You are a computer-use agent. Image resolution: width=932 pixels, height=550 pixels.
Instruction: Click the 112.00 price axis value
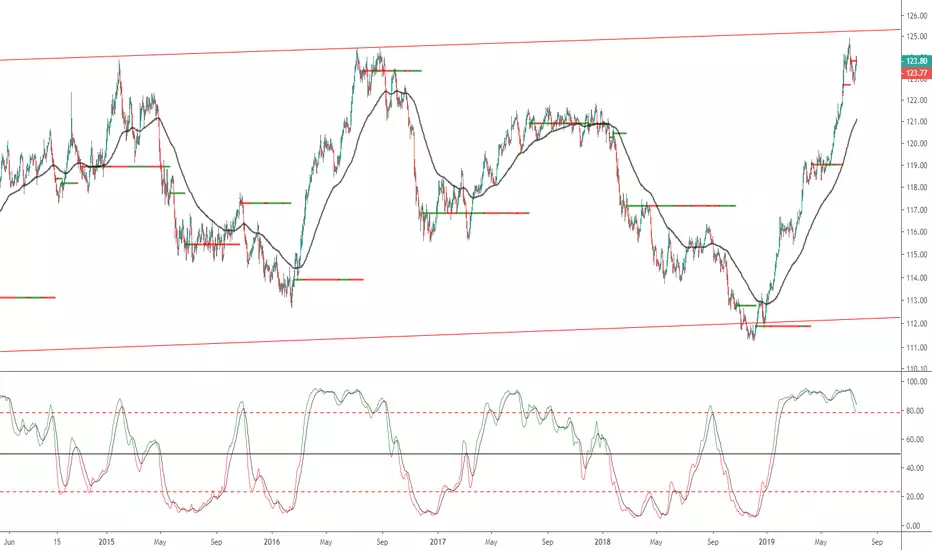tap(917, 324)
